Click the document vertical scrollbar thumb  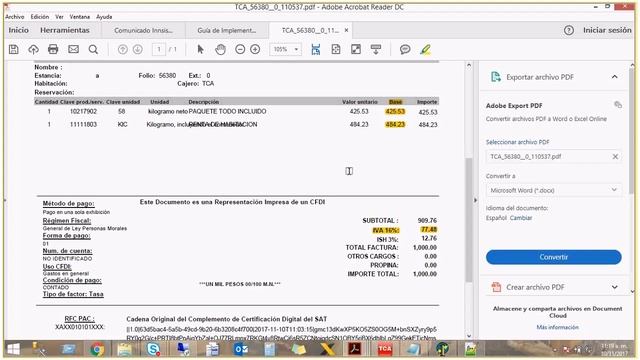click(469, 220)
